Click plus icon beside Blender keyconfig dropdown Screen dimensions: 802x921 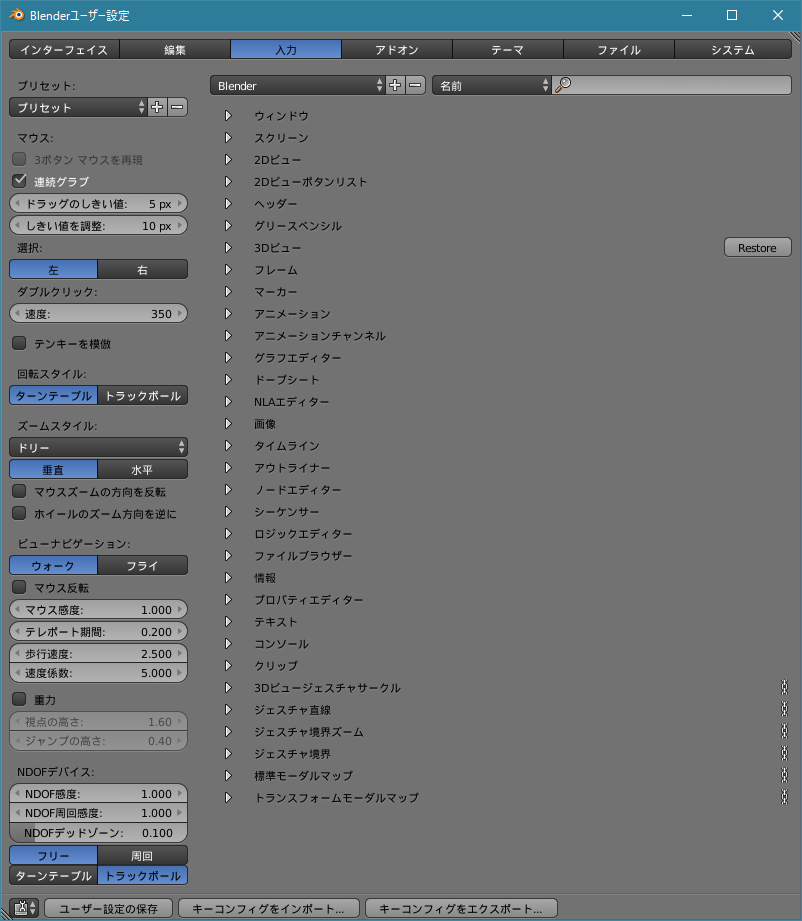[x=396, y=86]
